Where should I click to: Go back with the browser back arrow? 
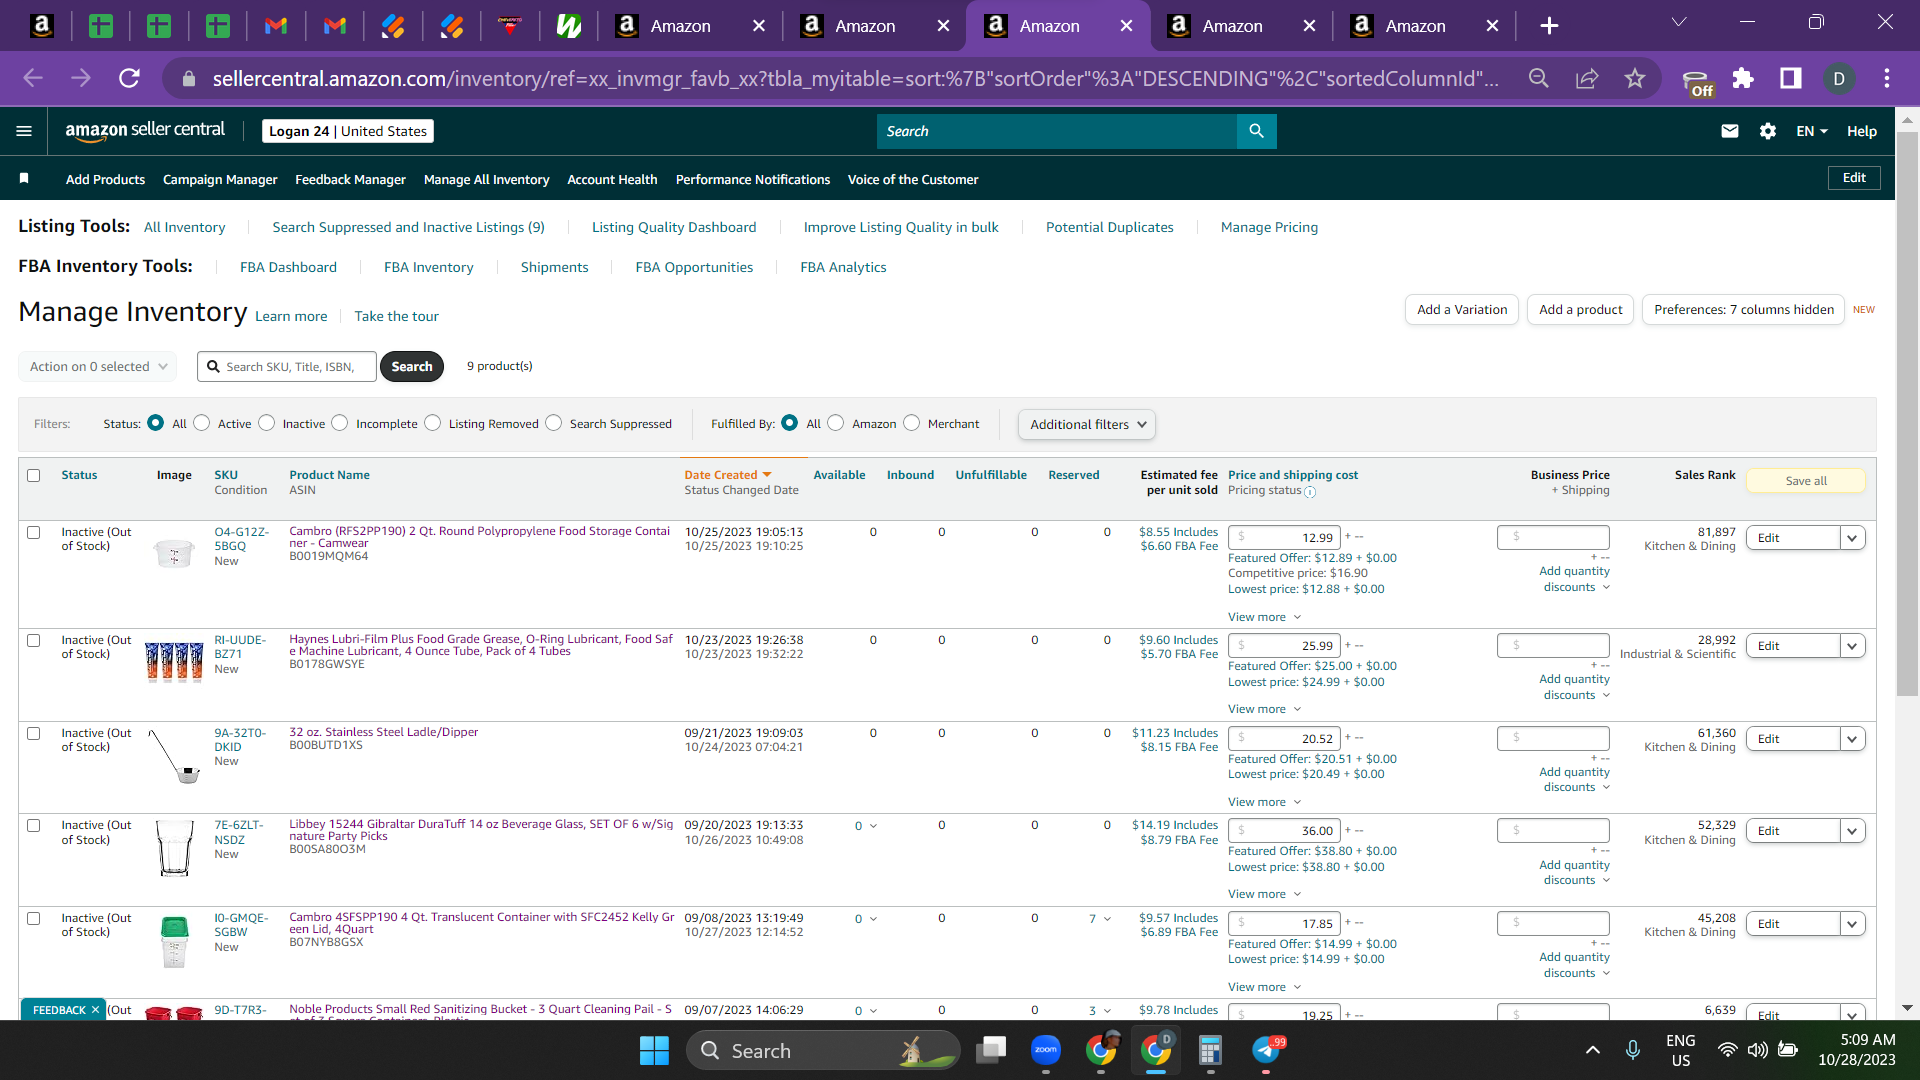click(x=33, y=78)
